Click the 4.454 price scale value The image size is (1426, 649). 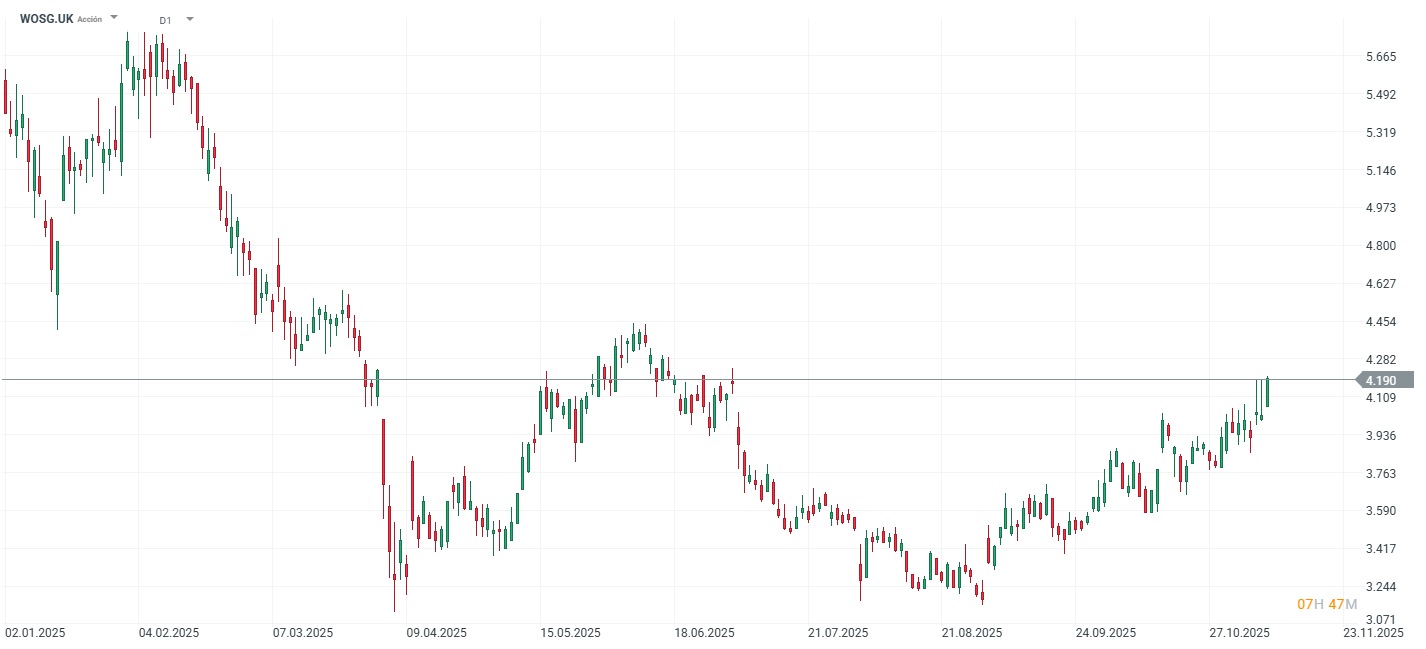[1380, 322]
